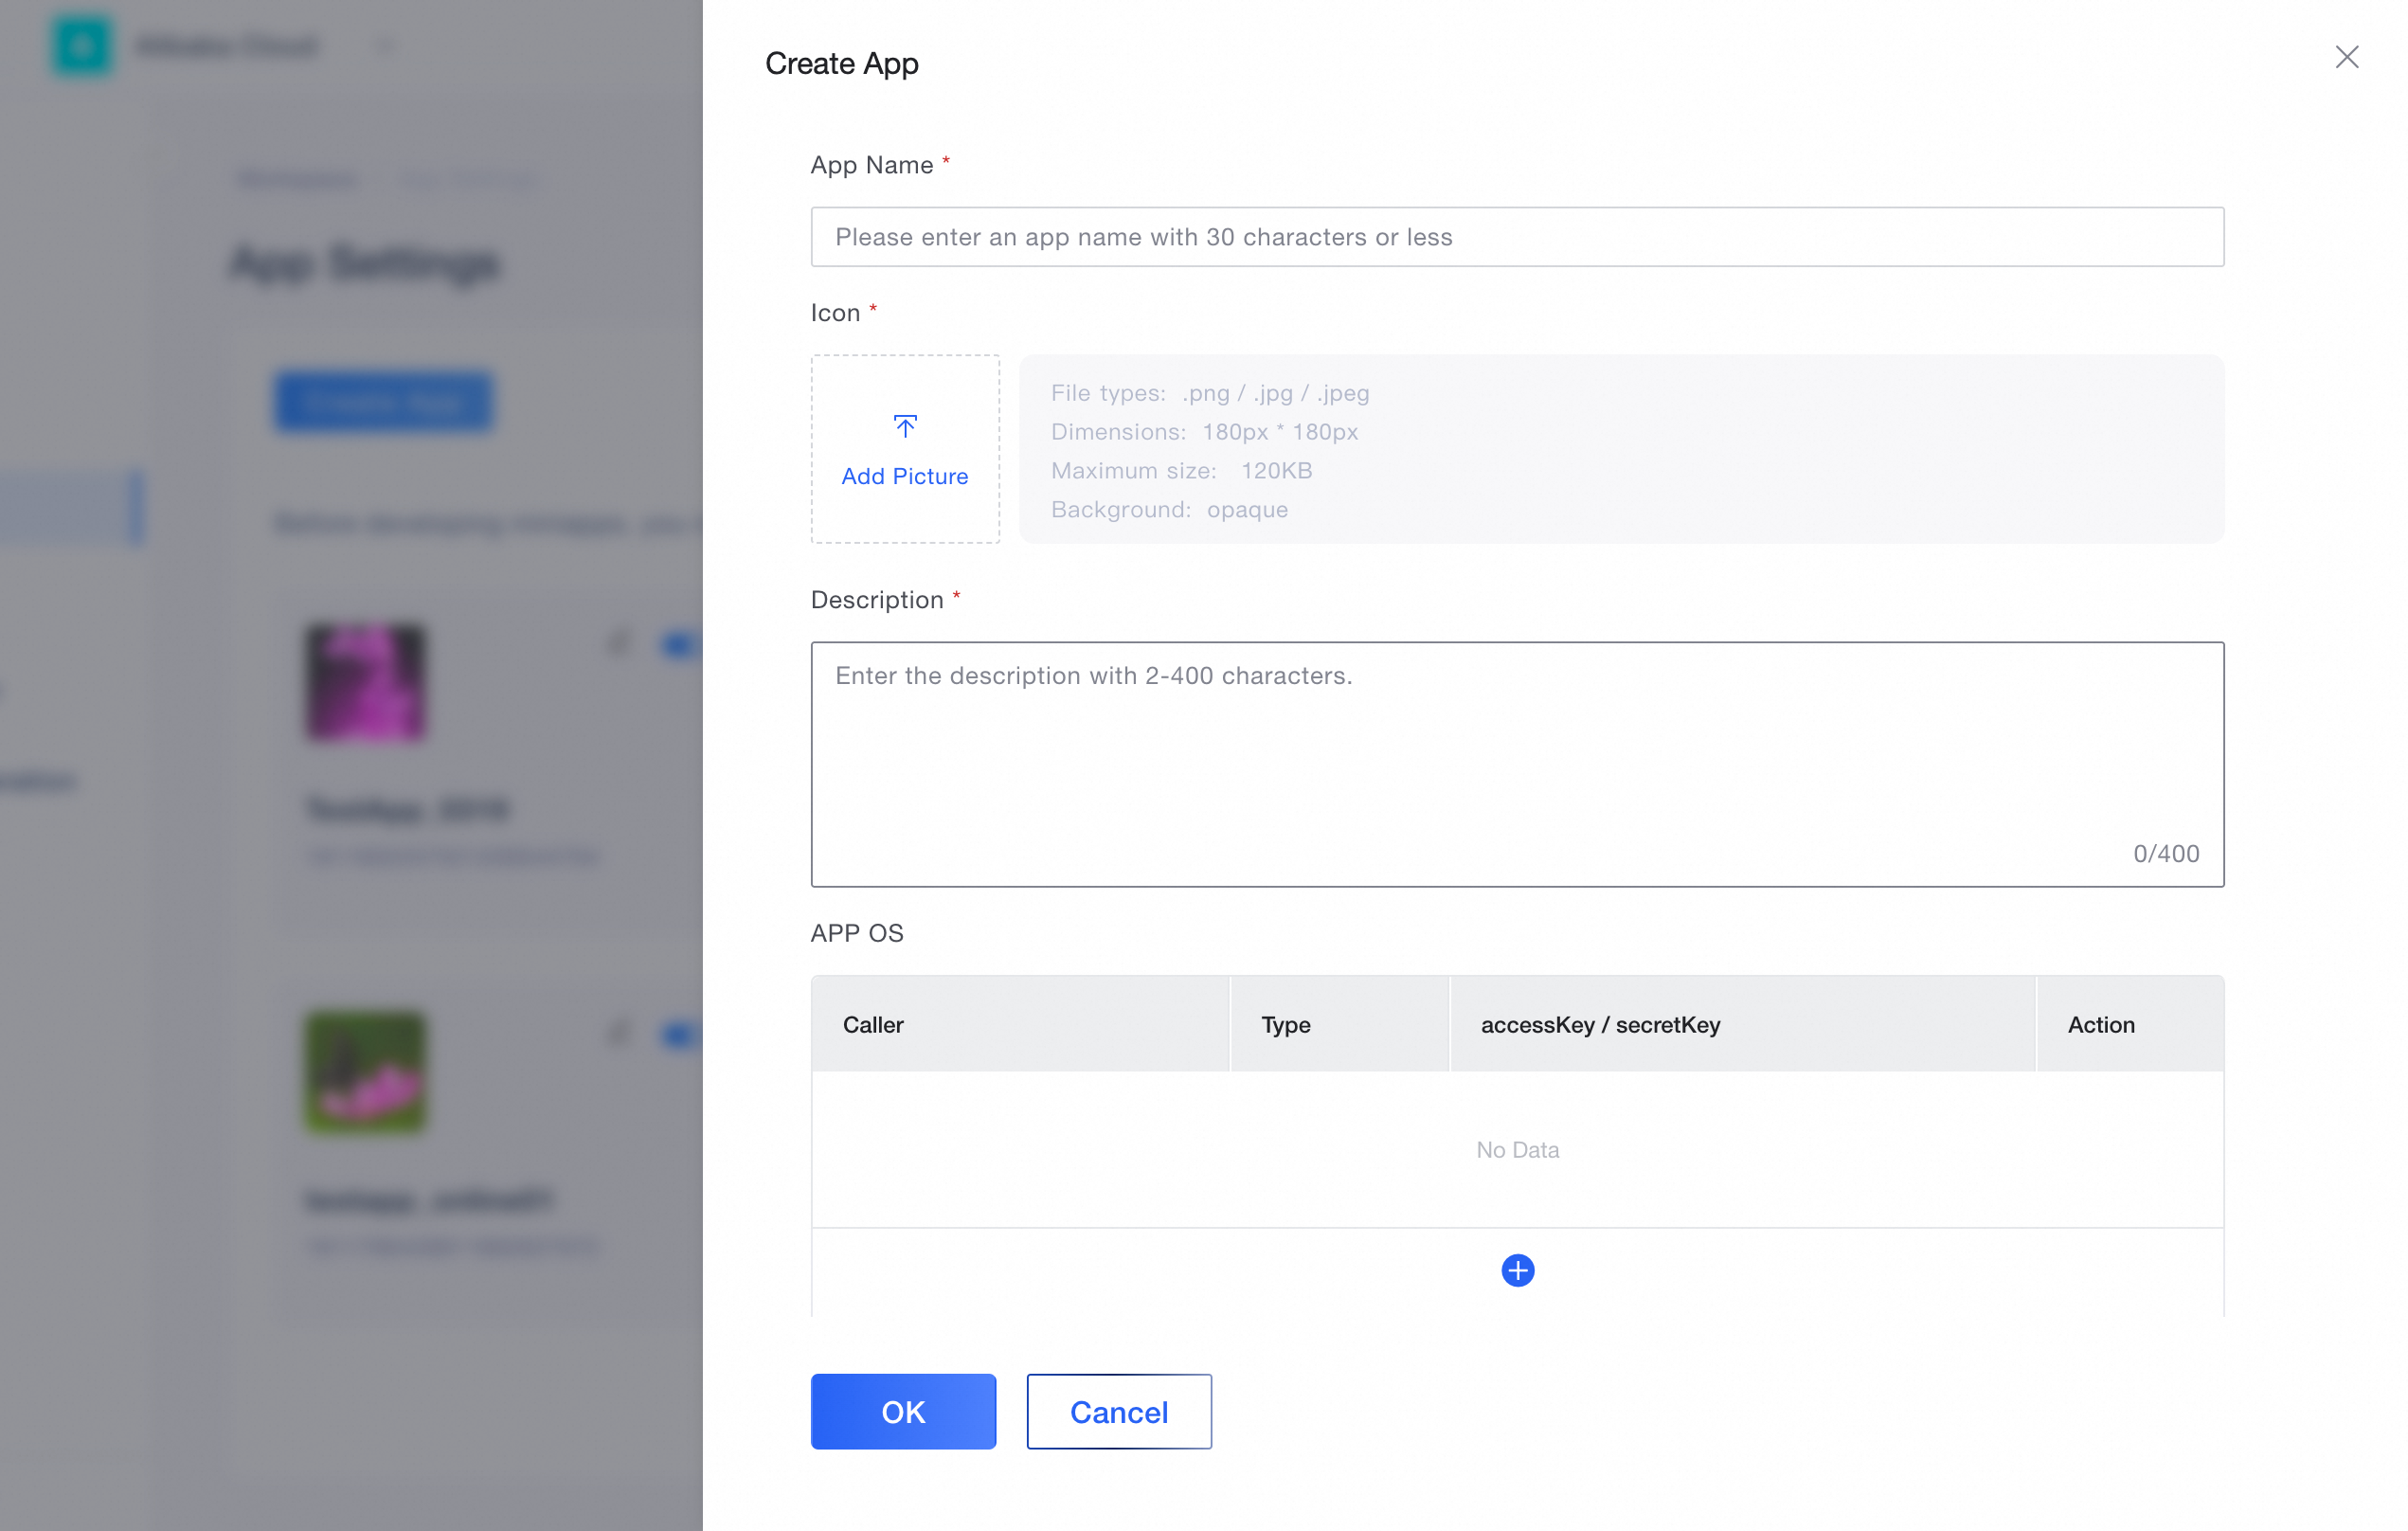Open the green app thumbnail

coord(365,1072)
